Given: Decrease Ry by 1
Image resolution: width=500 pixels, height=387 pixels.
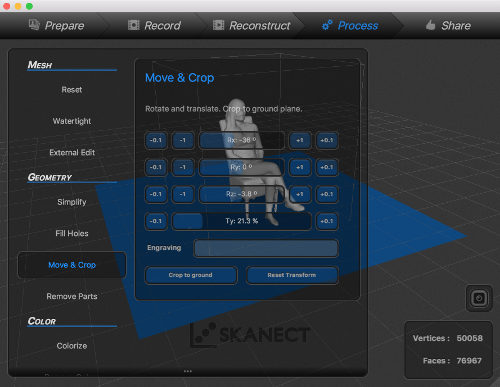Looking at the screenshot, I should pos(183,167).
